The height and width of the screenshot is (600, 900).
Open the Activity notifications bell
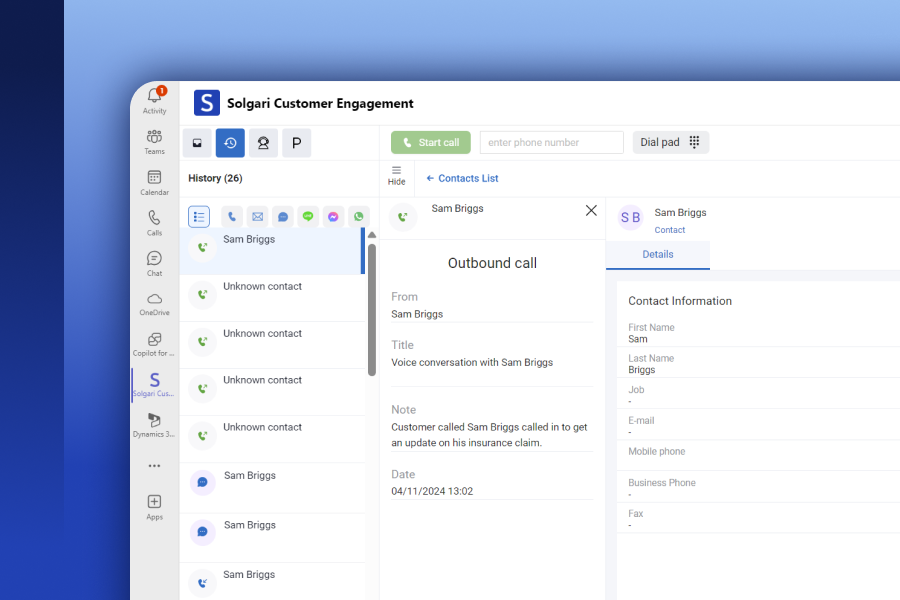pos(154,100)
